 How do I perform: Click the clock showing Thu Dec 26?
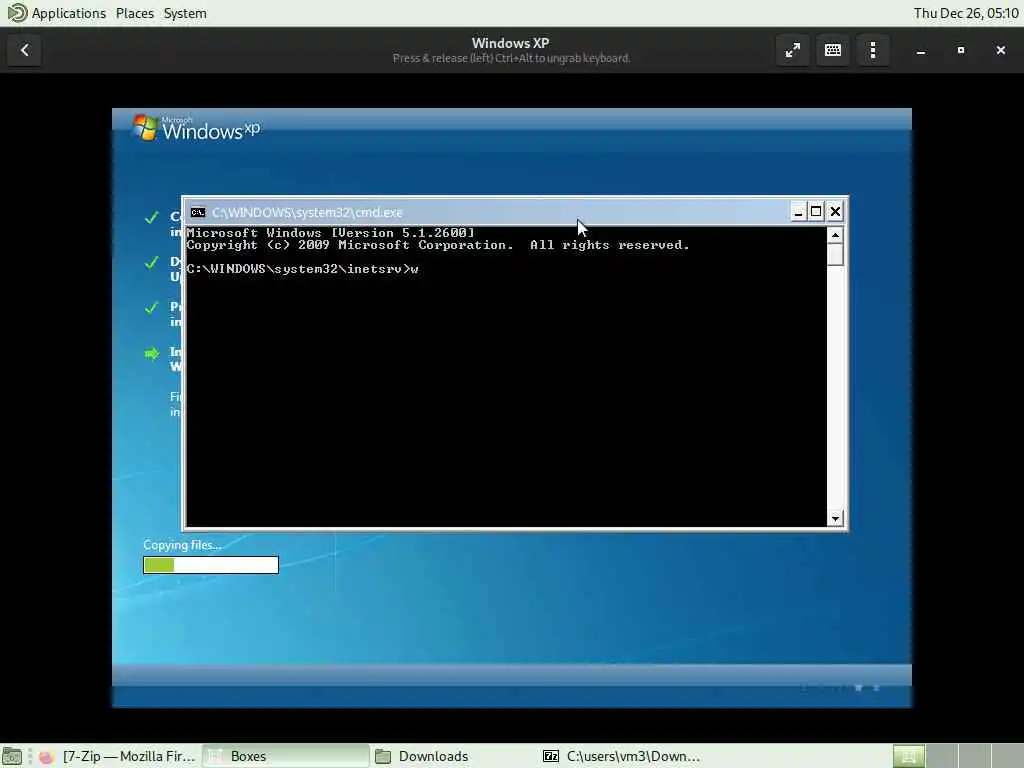pyautogui.click(x=966, y=13)
